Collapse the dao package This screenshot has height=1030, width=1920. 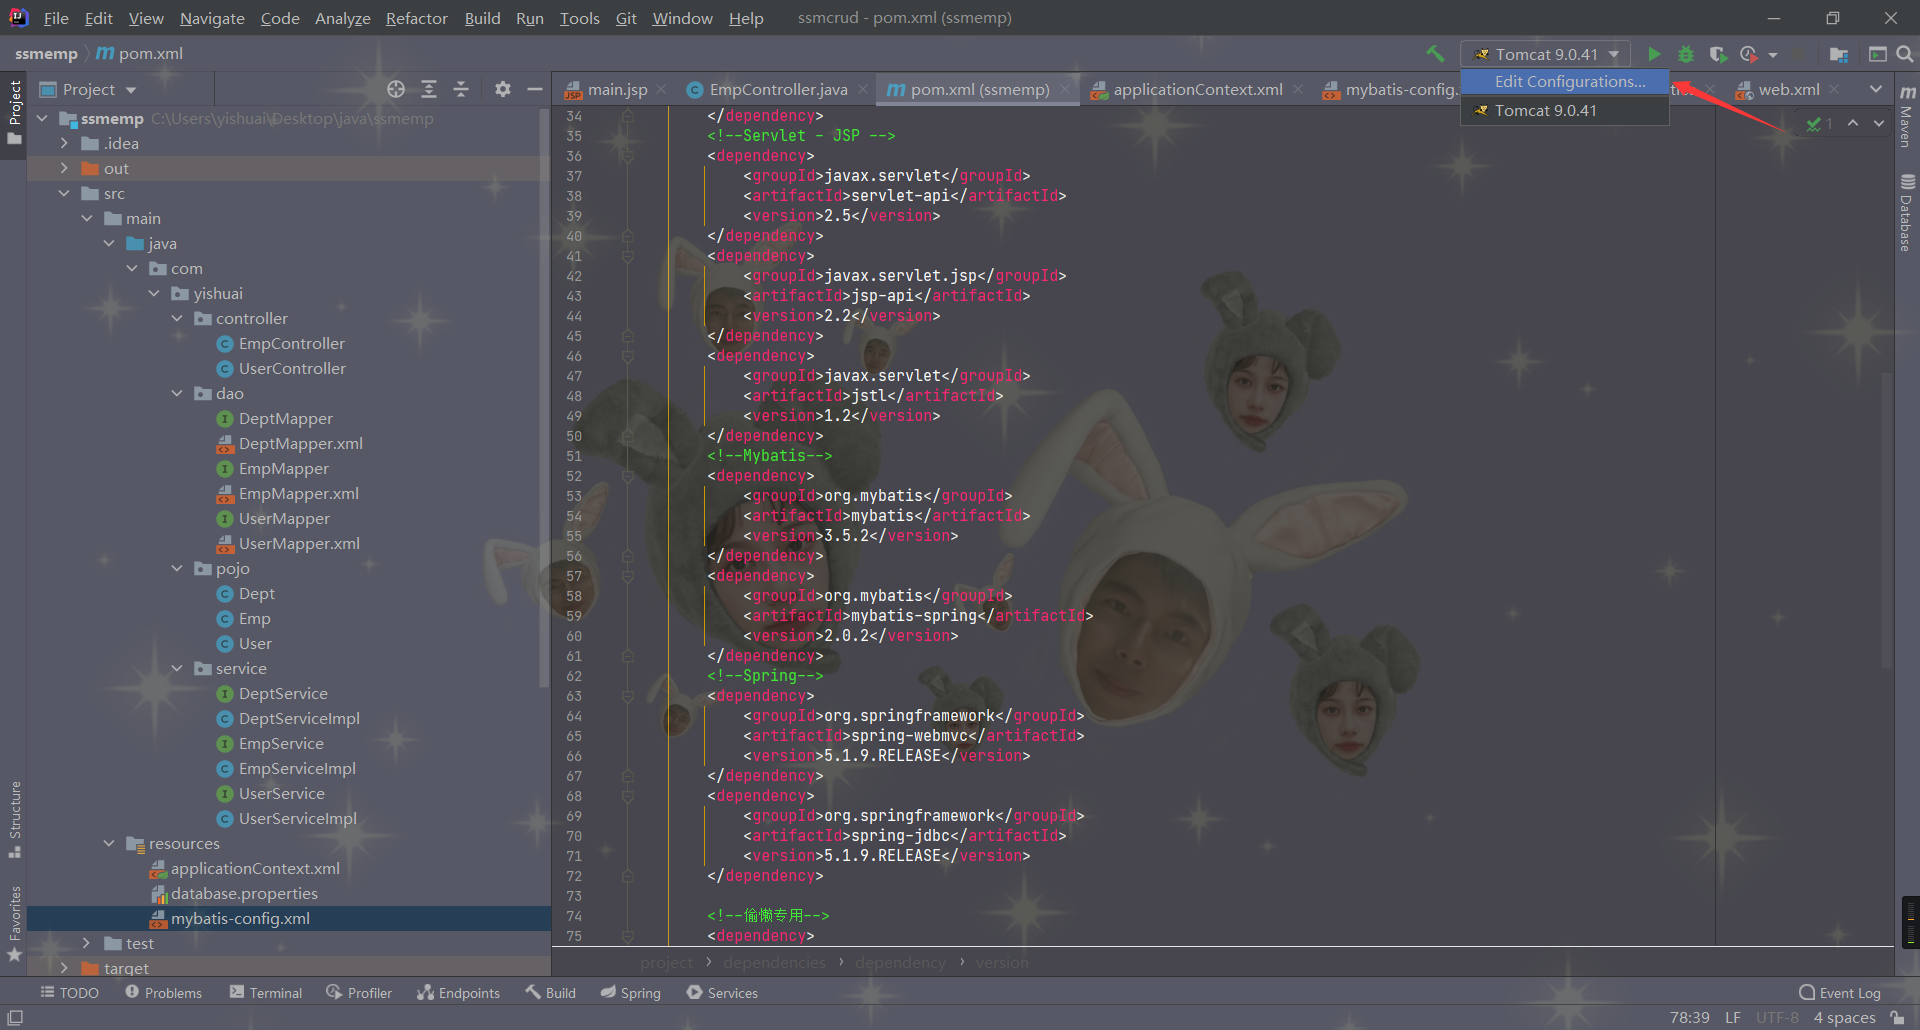point(177,393)
